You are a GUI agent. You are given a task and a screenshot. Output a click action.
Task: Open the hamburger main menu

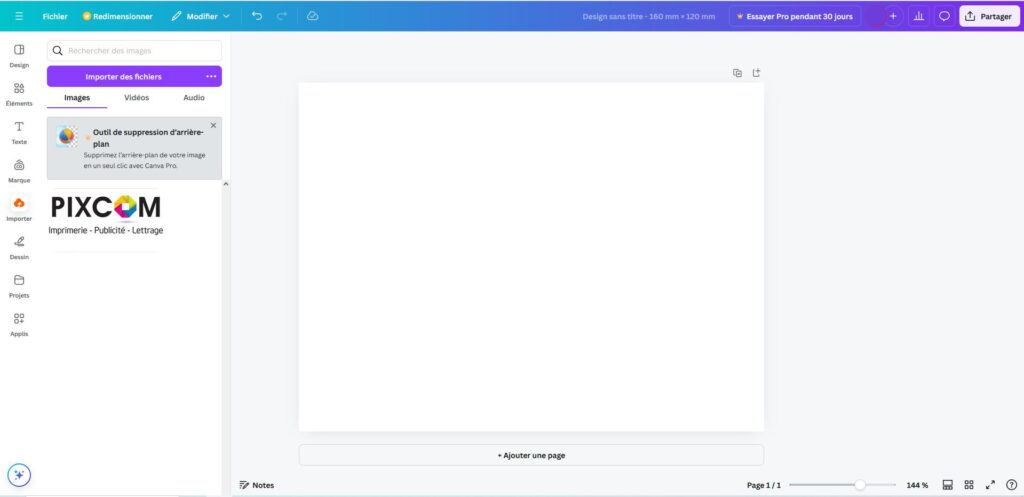coord(19,16)
